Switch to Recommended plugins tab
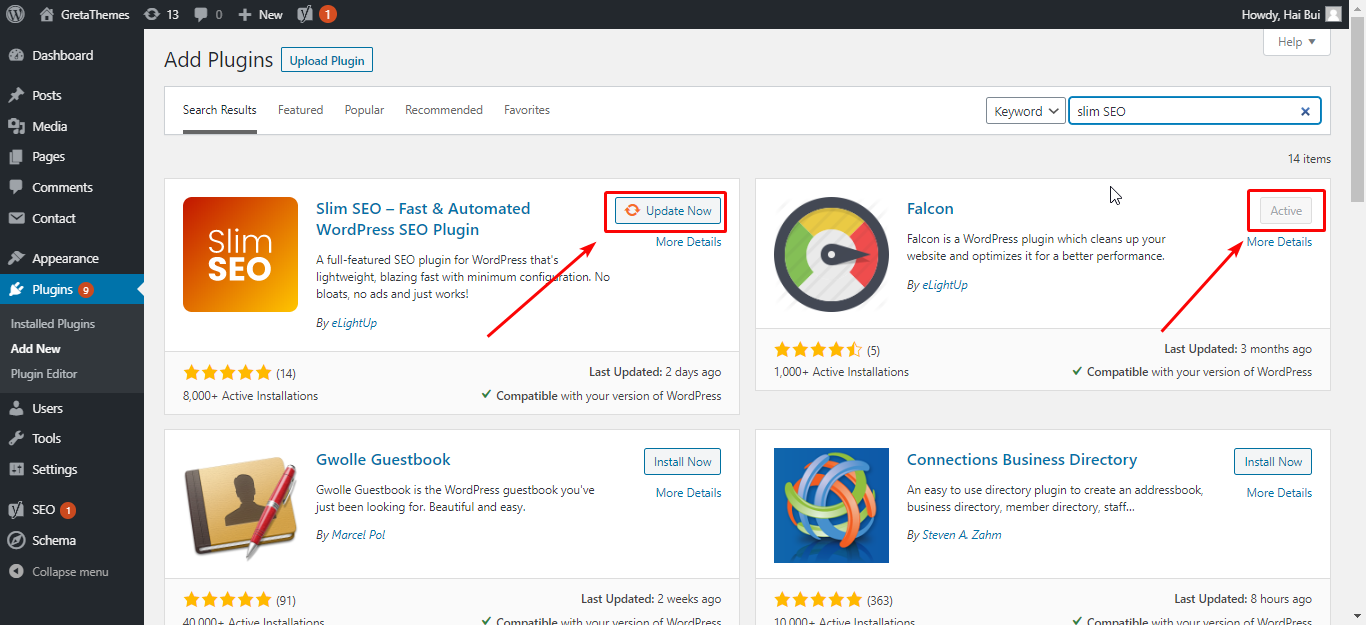The height and width of the screenshot is (625, 1366). click(444, 110)
